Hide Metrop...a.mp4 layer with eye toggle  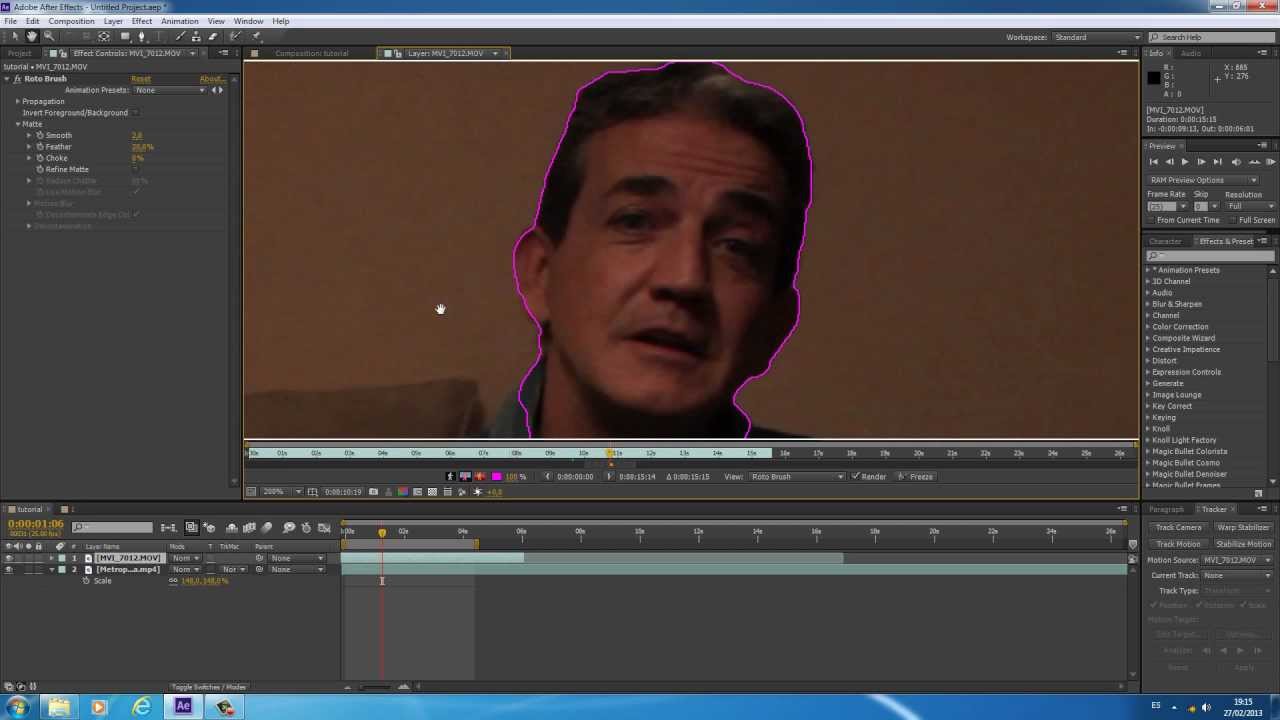click(9, 570)
